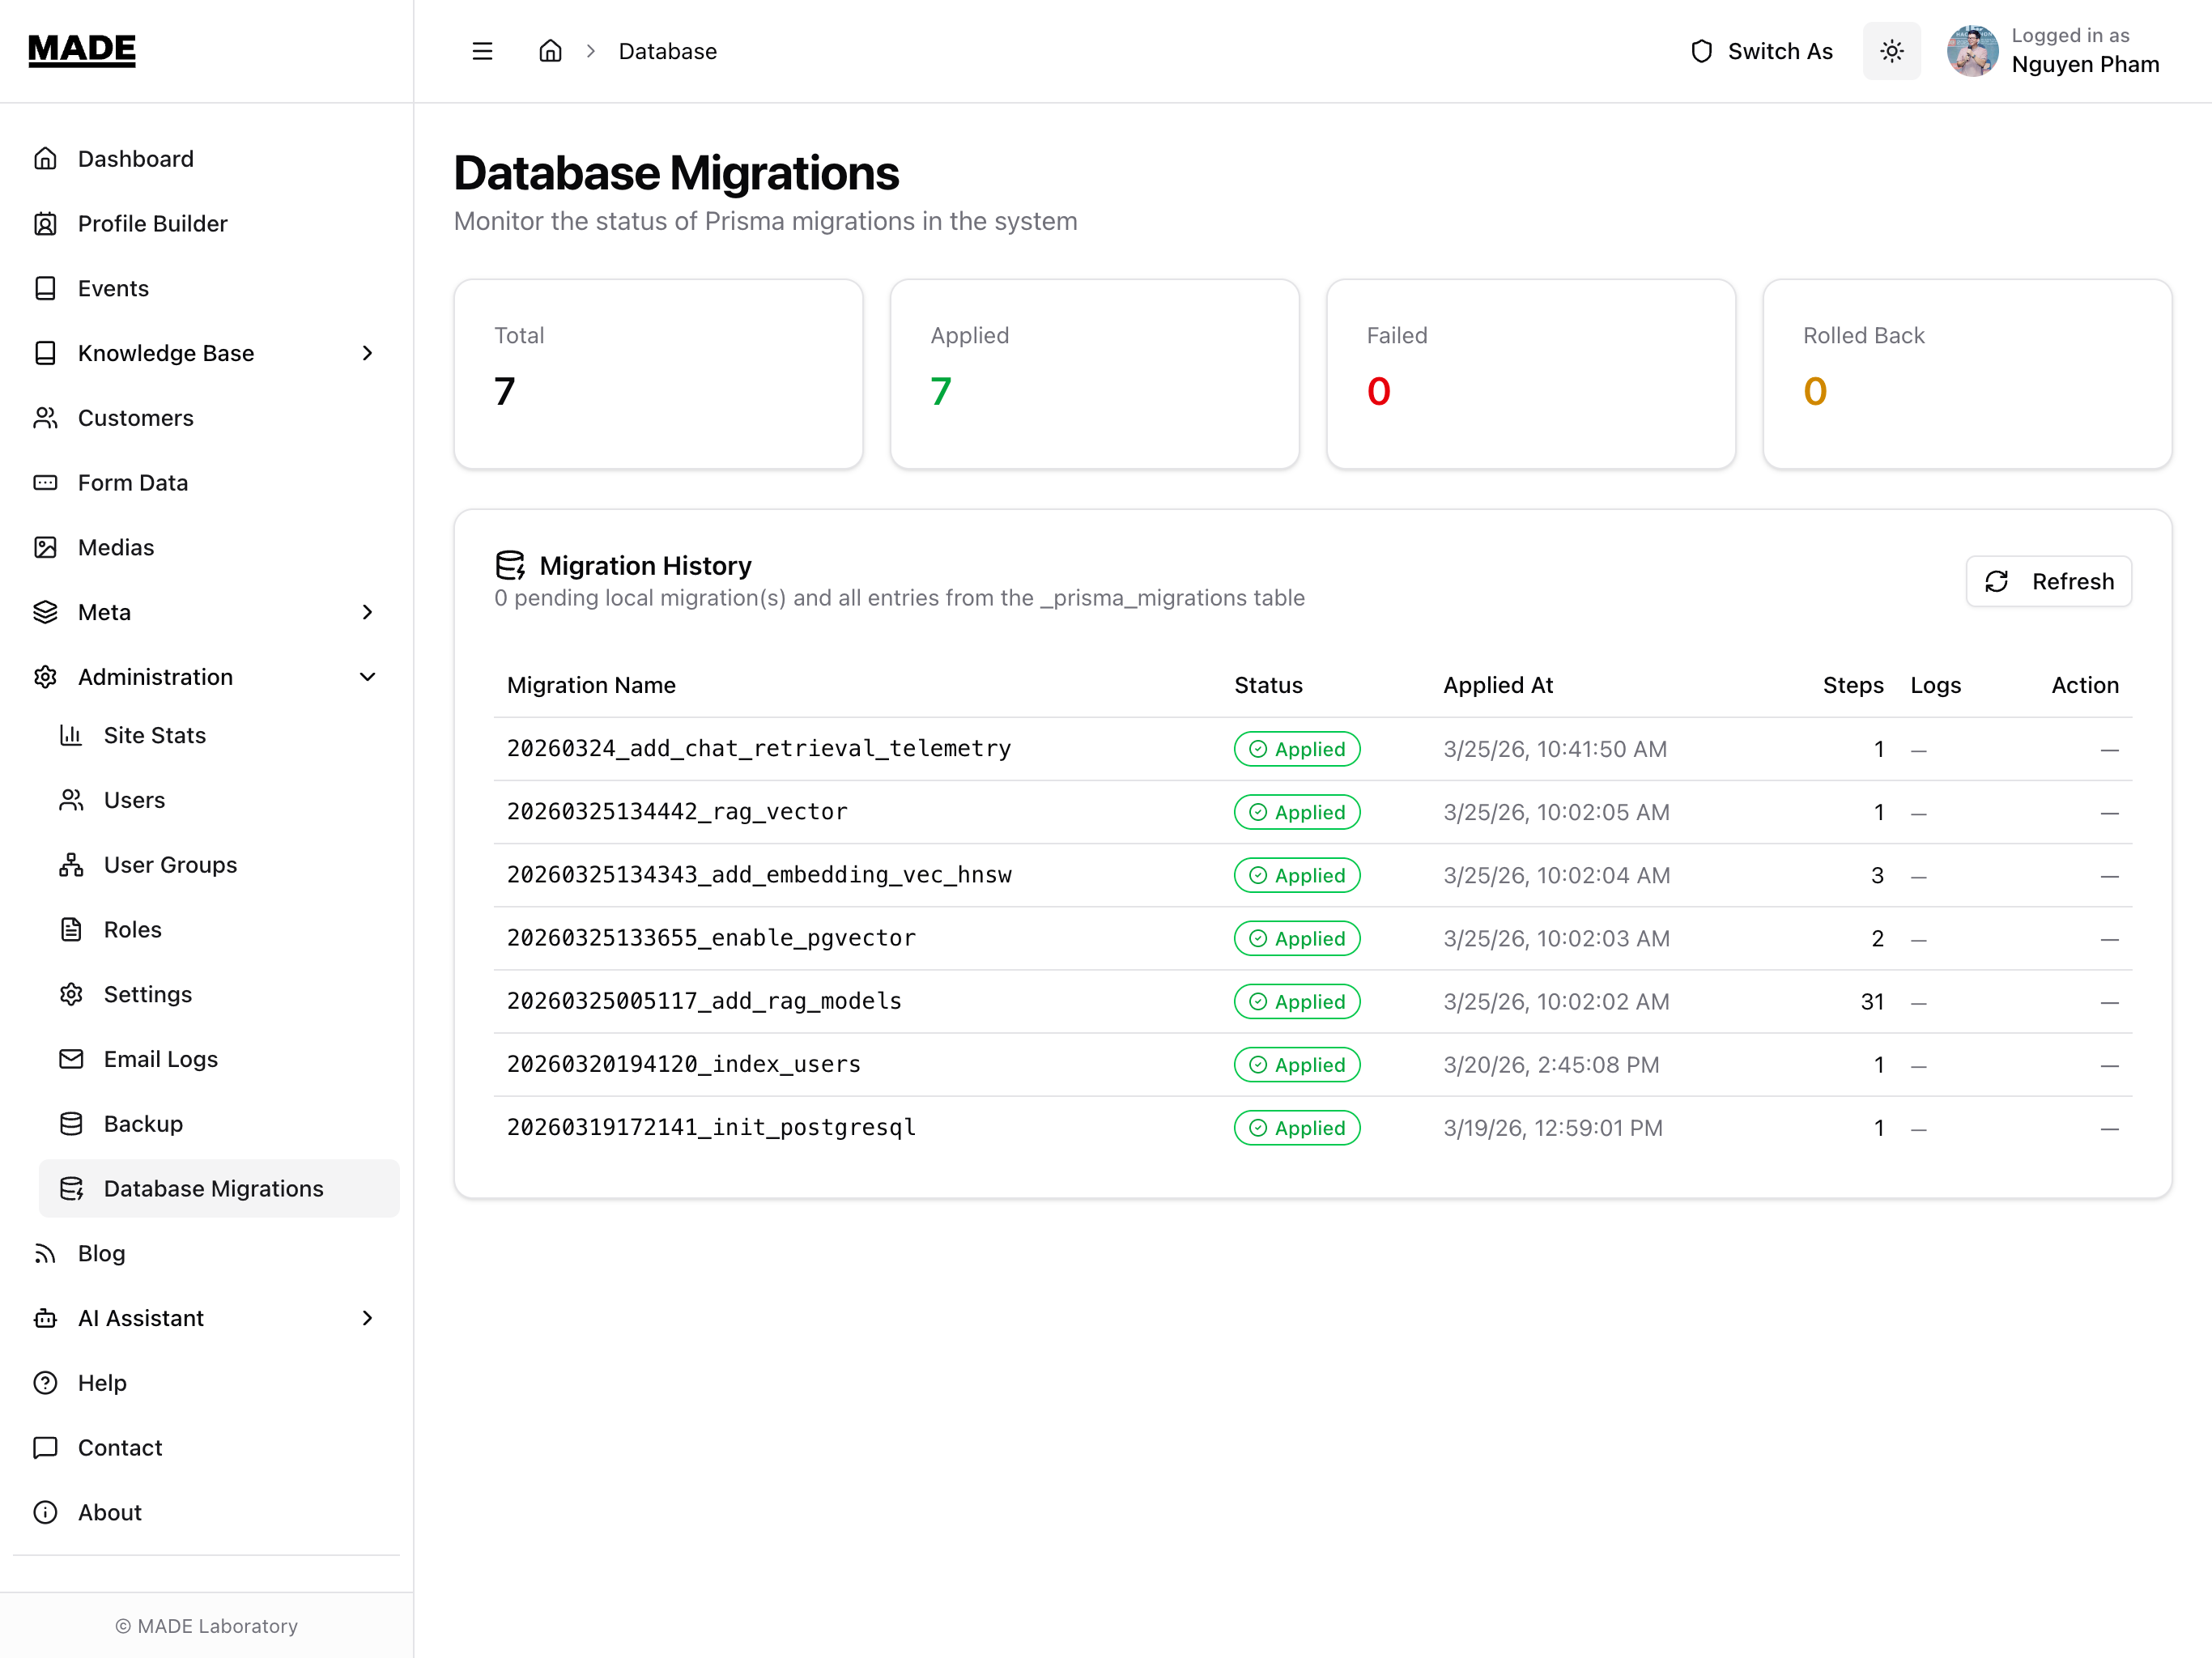Open the Customers menu item
The width and height of the screenshot is (2212, 1658).
pyautogui.click(x=136, y=418)
